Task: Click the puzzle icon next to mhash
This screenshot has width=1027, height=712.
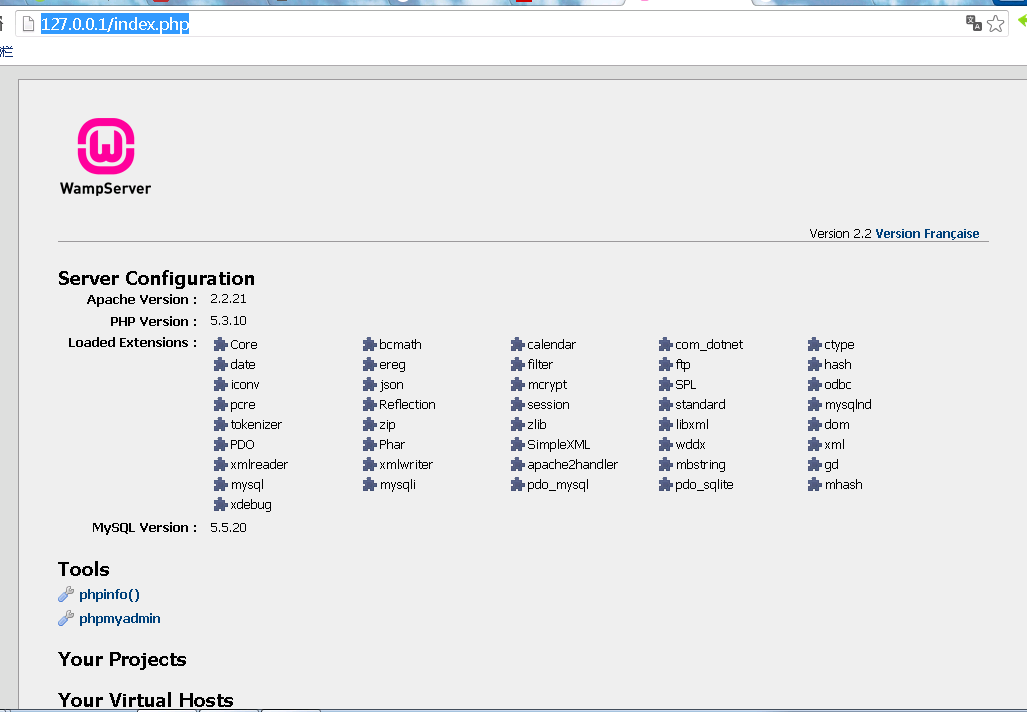Action: [x=814, y=485]
